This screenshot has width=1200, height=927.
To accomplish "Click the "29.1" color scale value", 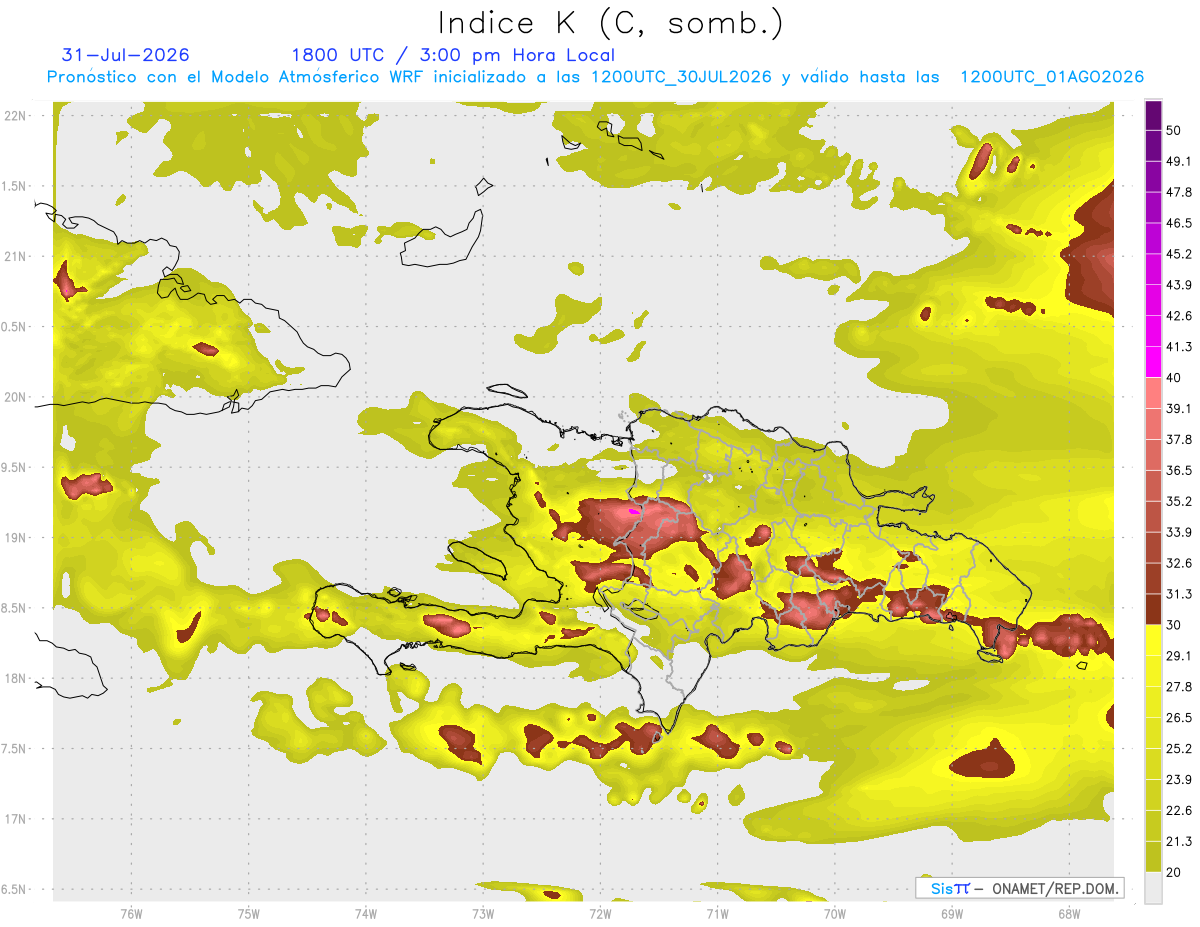I will tap(1178, 656).
